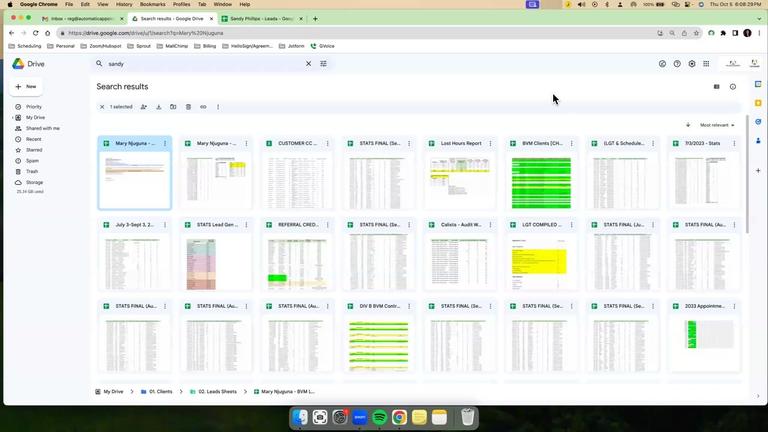Screen dimensions: 768x432
Task: Select the LGT COMPILED yellow thumbnail
Action: [541, 262]
